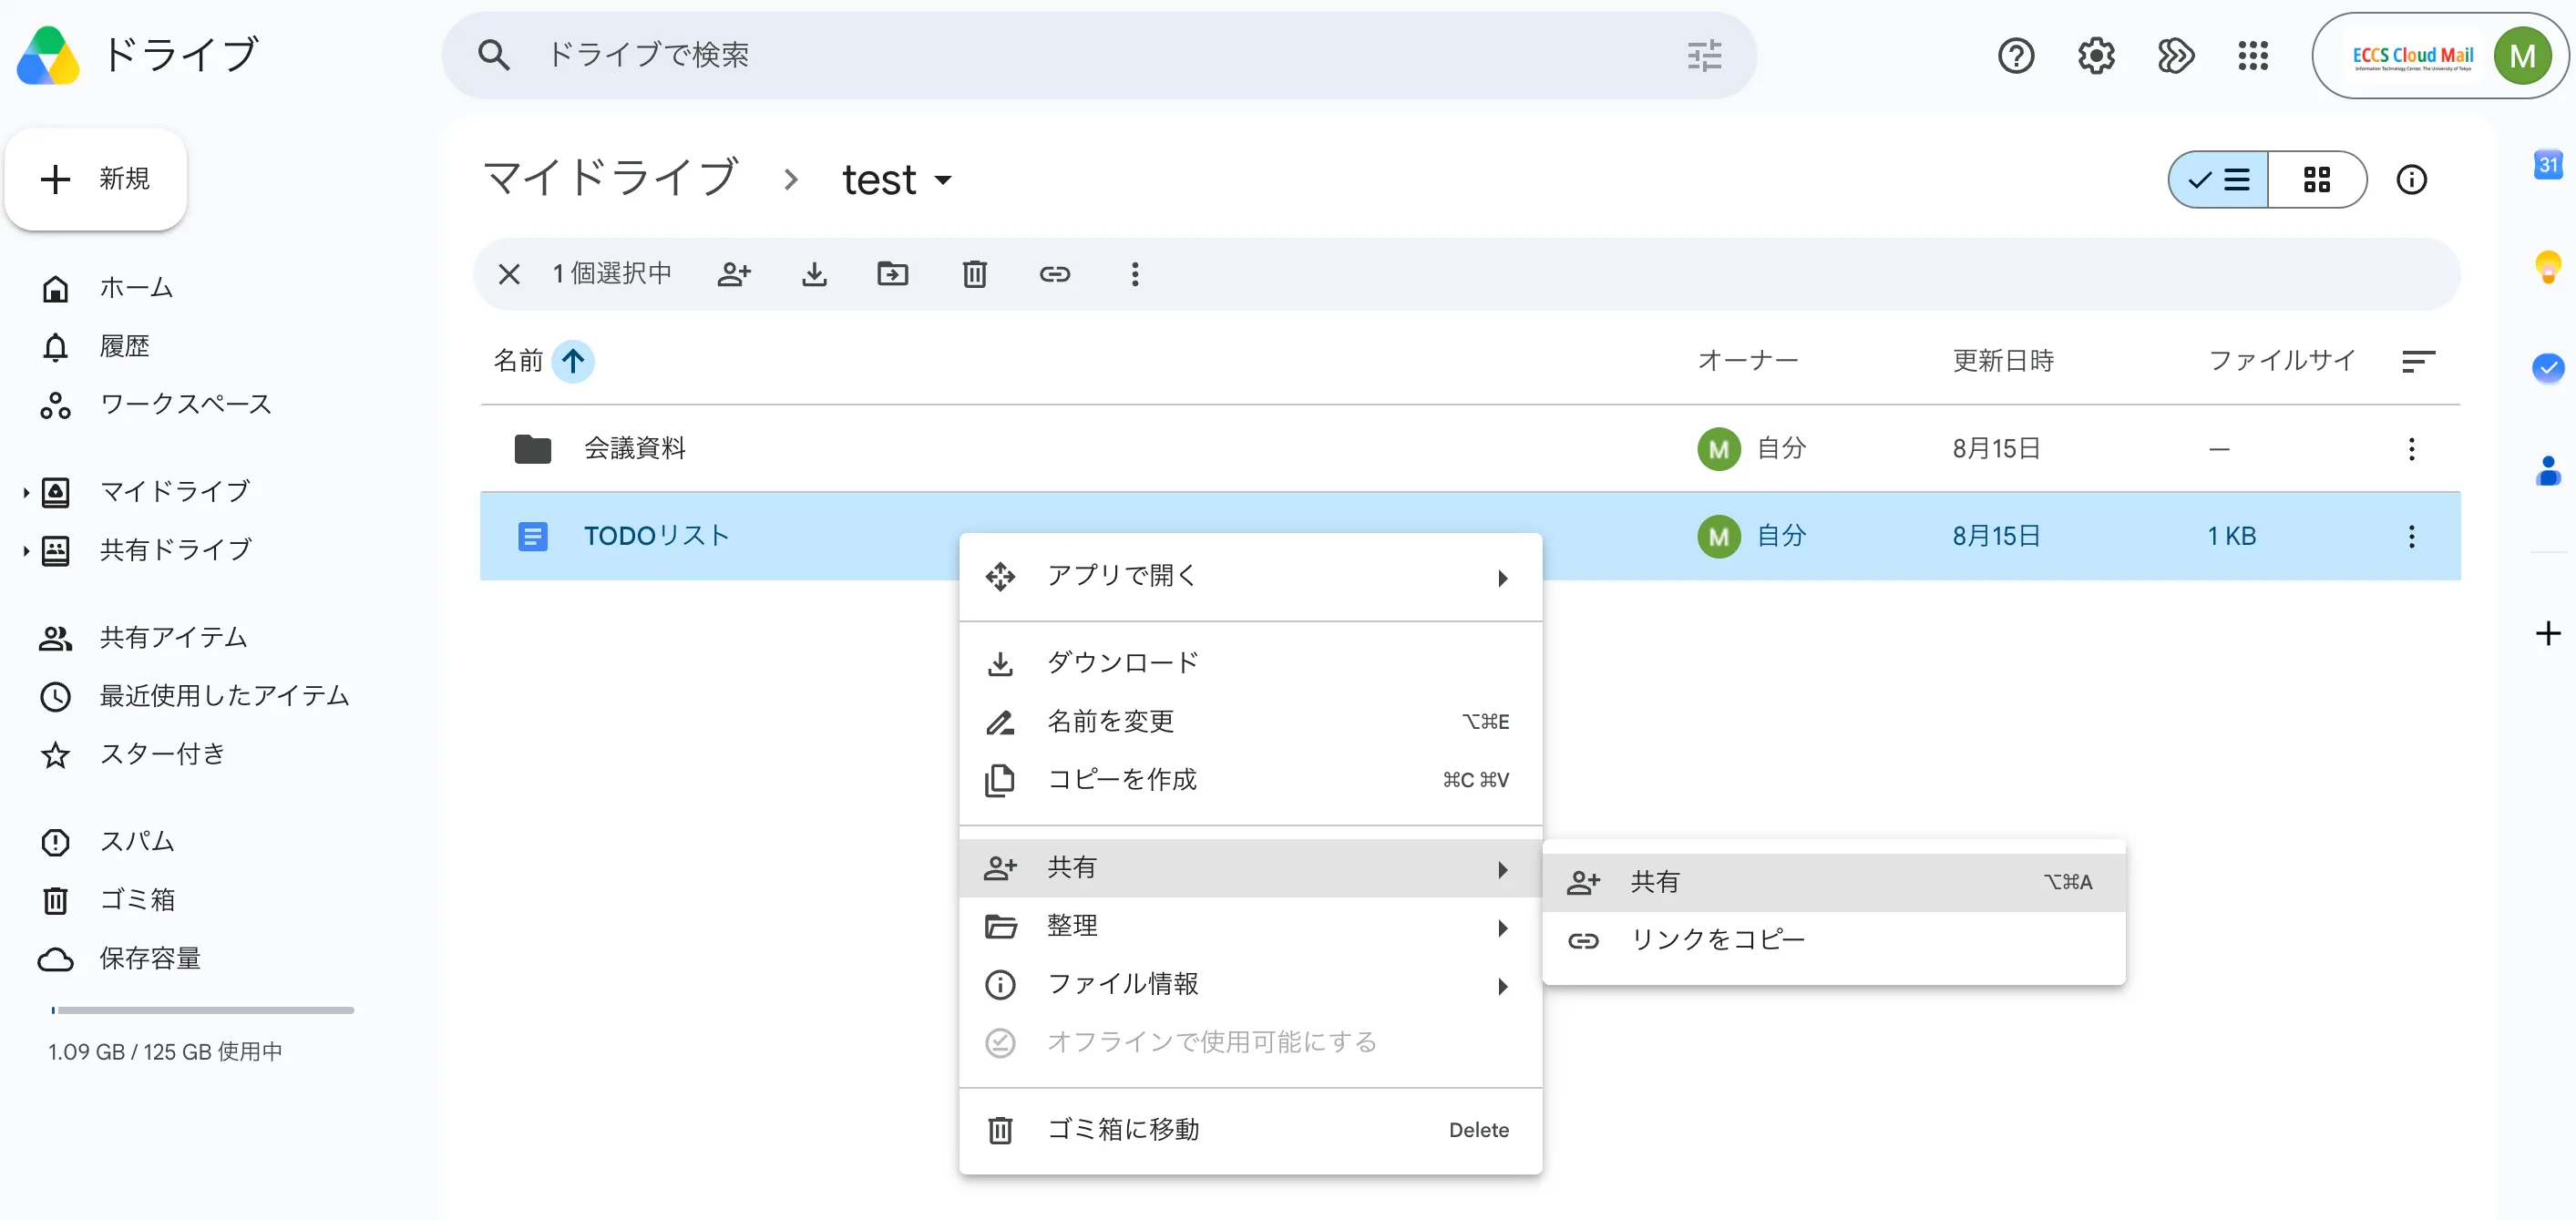Open 整理 submenu in context menu

point(1250,926)
